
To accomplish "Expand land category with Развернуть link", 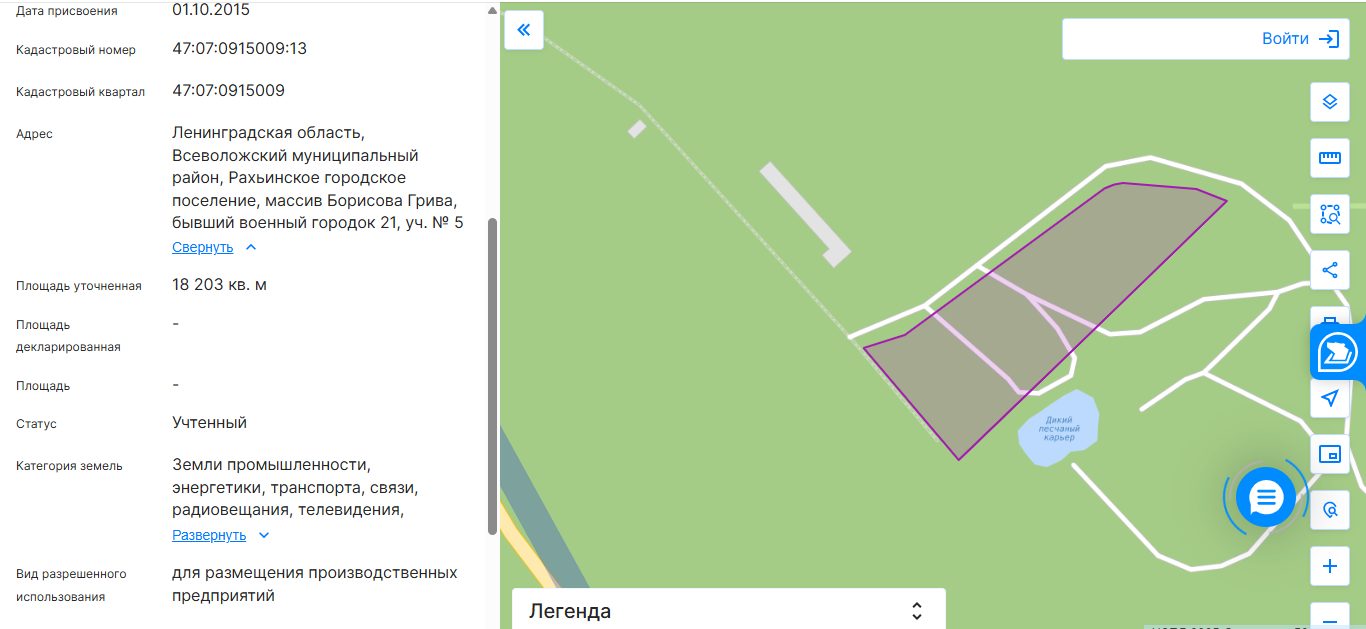I will point(209,535).
